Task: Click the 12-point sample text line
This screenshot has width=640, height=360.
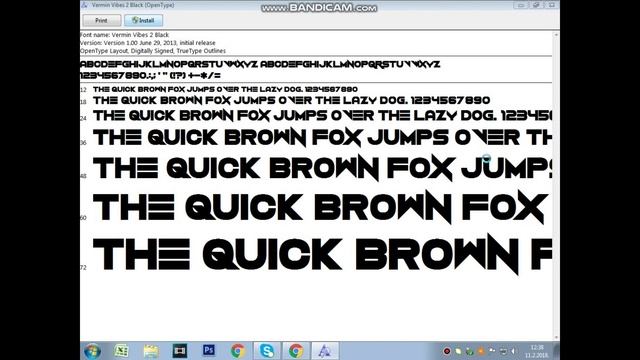Action: coord(225,89)
